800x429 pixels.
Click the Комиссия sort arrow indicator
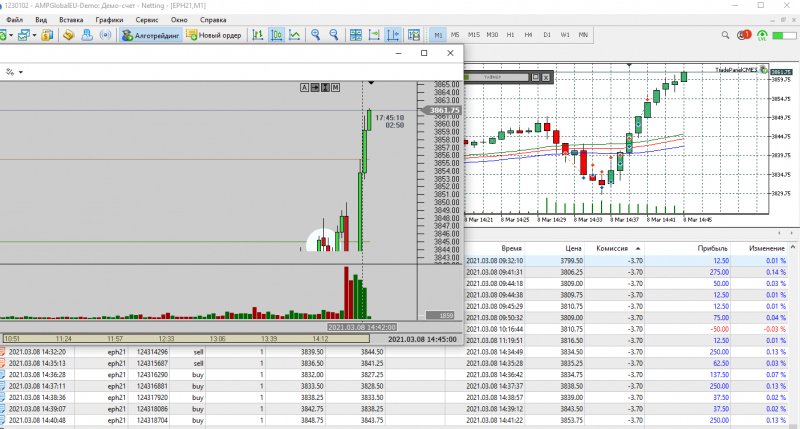[x=638, y=248]
